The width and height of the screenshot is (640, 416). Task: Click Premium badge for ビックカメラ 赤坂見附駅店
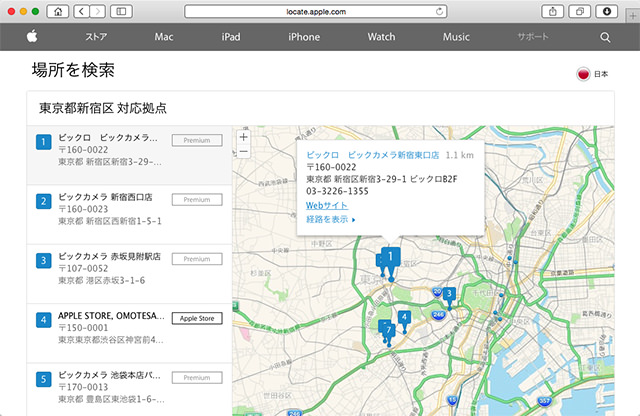197,259
